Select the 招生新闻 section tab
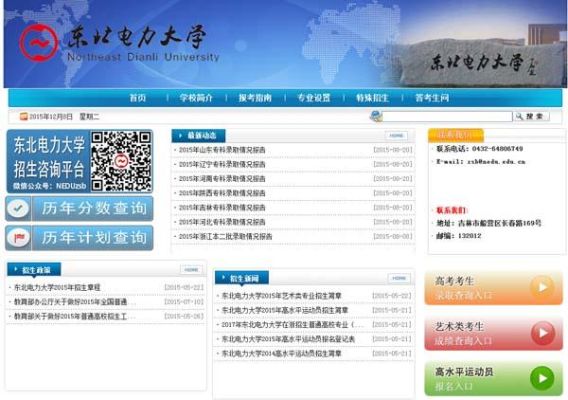This screenshot has width=568, height=400. pos(242,278)
